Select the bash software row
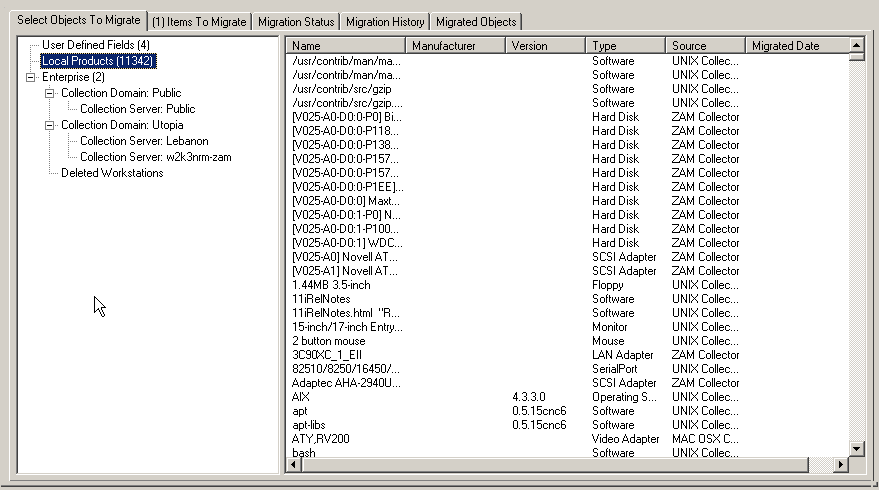879x490 pixels. click(x=567, y=452)
